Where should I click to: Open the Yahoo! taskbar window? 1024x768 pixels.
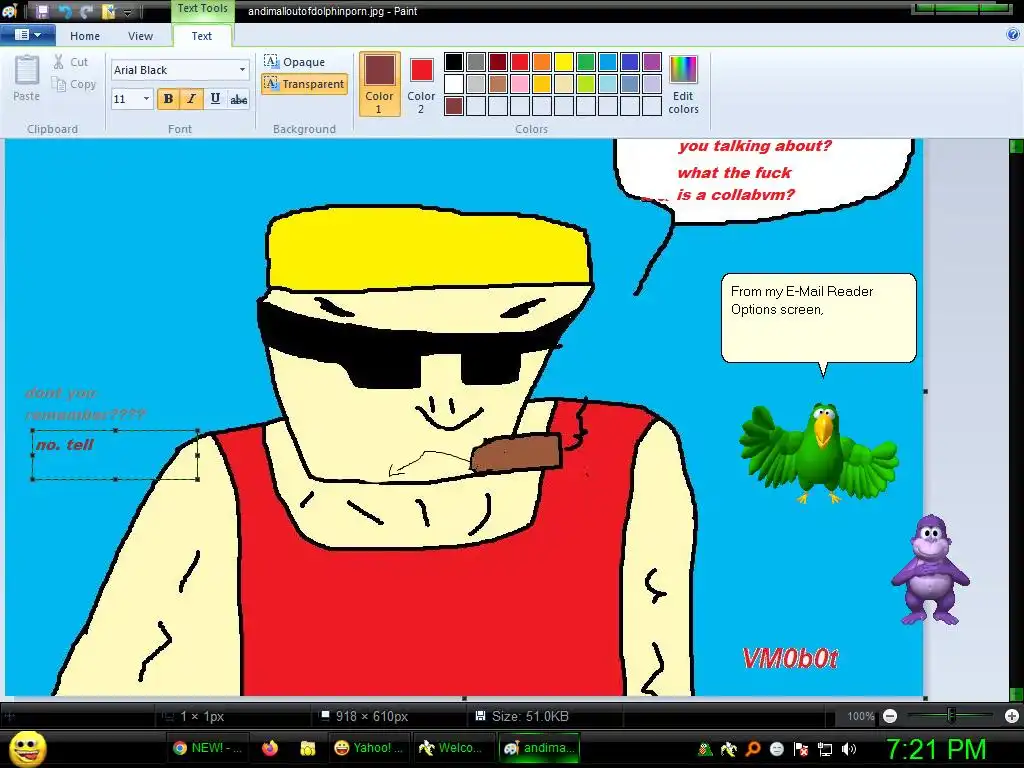pyautogui.click(x=368, y=748)
